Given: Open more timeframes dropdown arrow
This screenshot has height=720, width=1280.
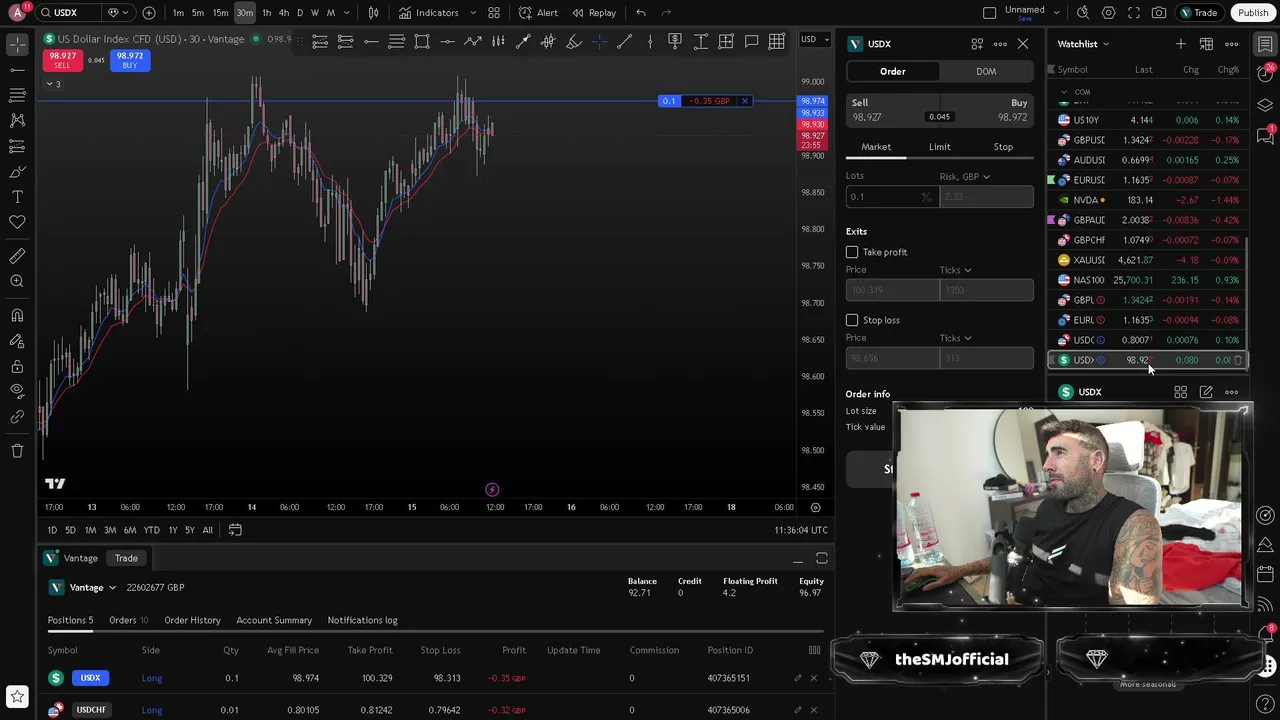Looking at the screenshot, I should tap(348, 13).
